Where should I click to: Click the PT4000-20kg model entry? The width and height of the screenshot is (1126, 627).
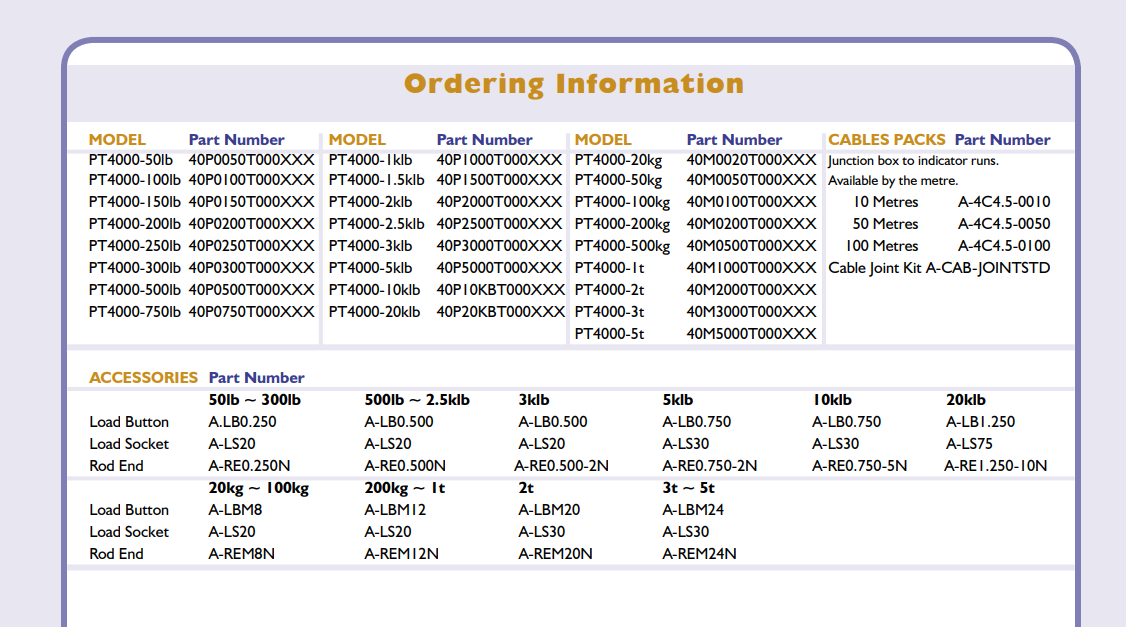click(618, 160)
